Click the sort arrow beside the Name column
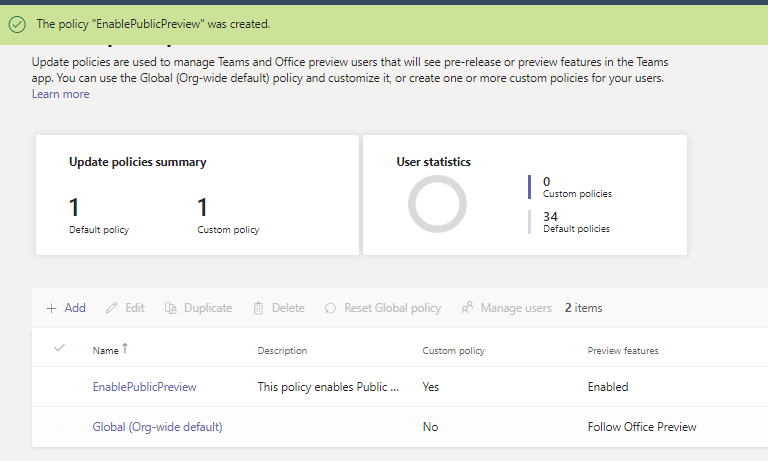This screenshot has height=461, width=768. tap(125, 349)
